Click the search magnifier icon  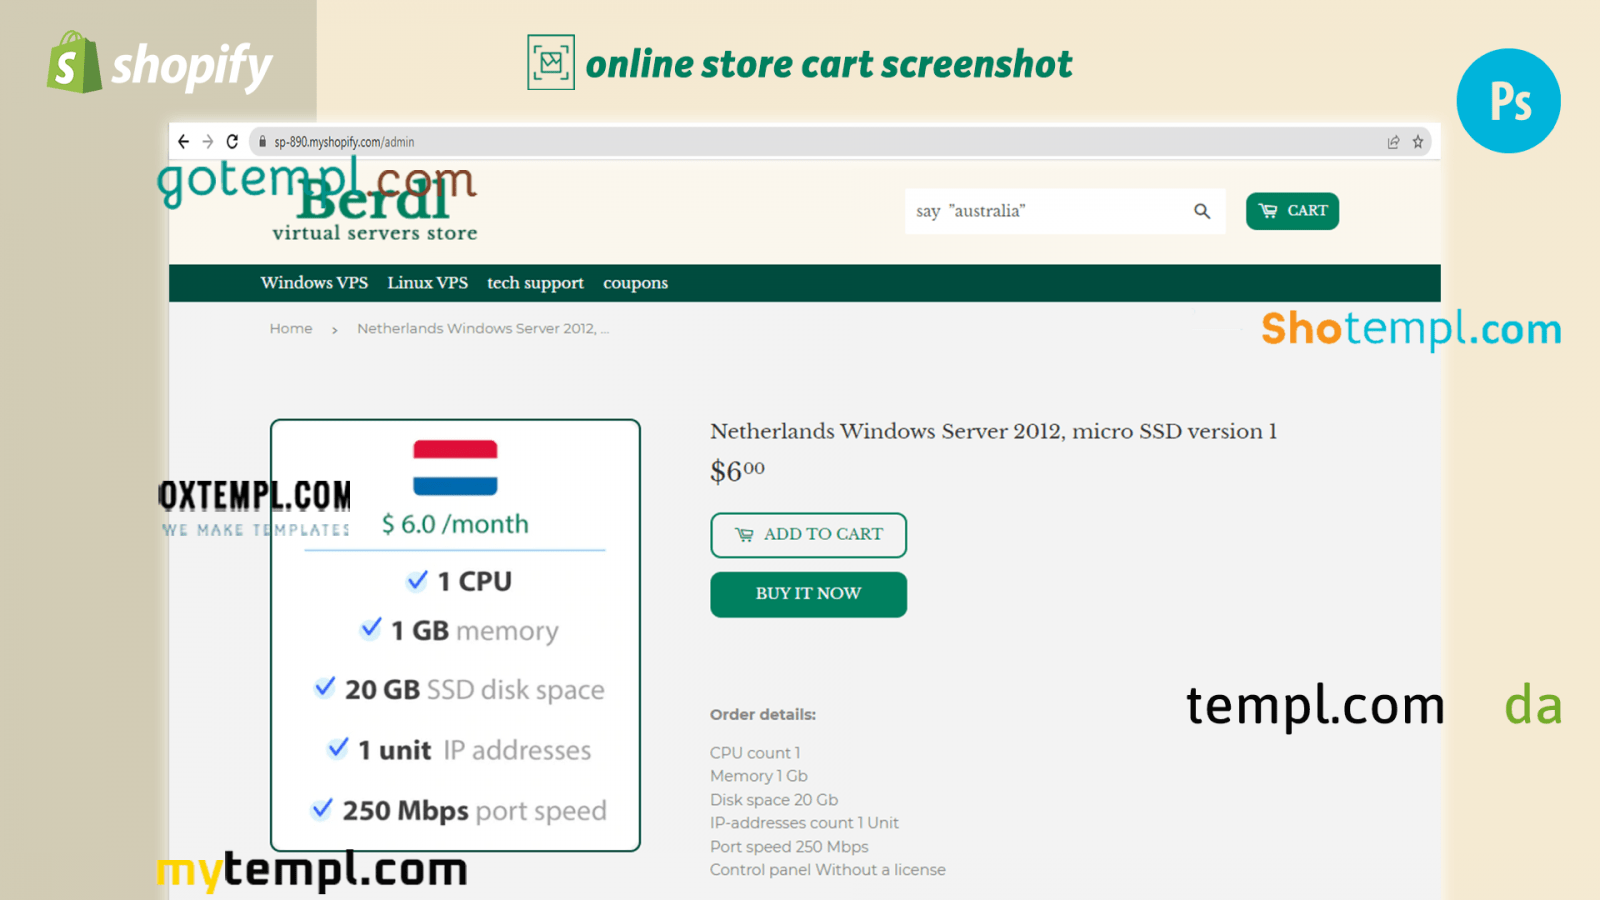pos(1202,211)
